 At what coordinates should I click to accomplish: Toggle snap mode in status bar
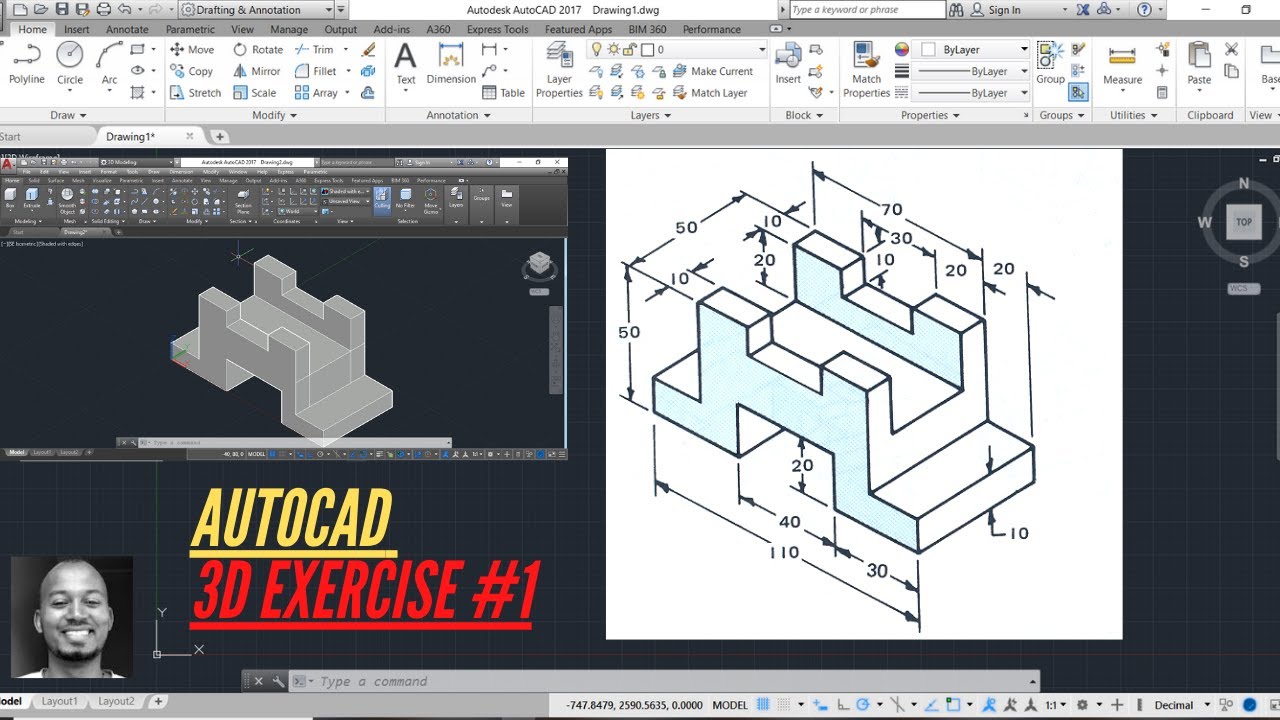point(784,705)
